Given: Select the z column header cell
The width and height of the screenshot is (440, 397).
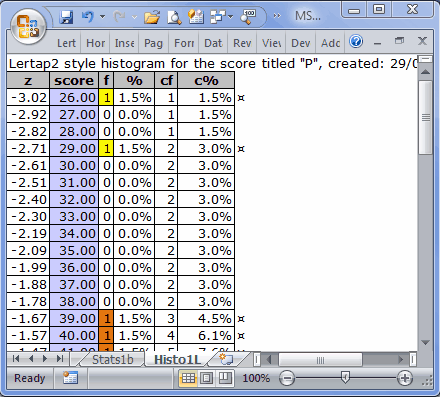Looking at the screenshot, I should (28, 80).
